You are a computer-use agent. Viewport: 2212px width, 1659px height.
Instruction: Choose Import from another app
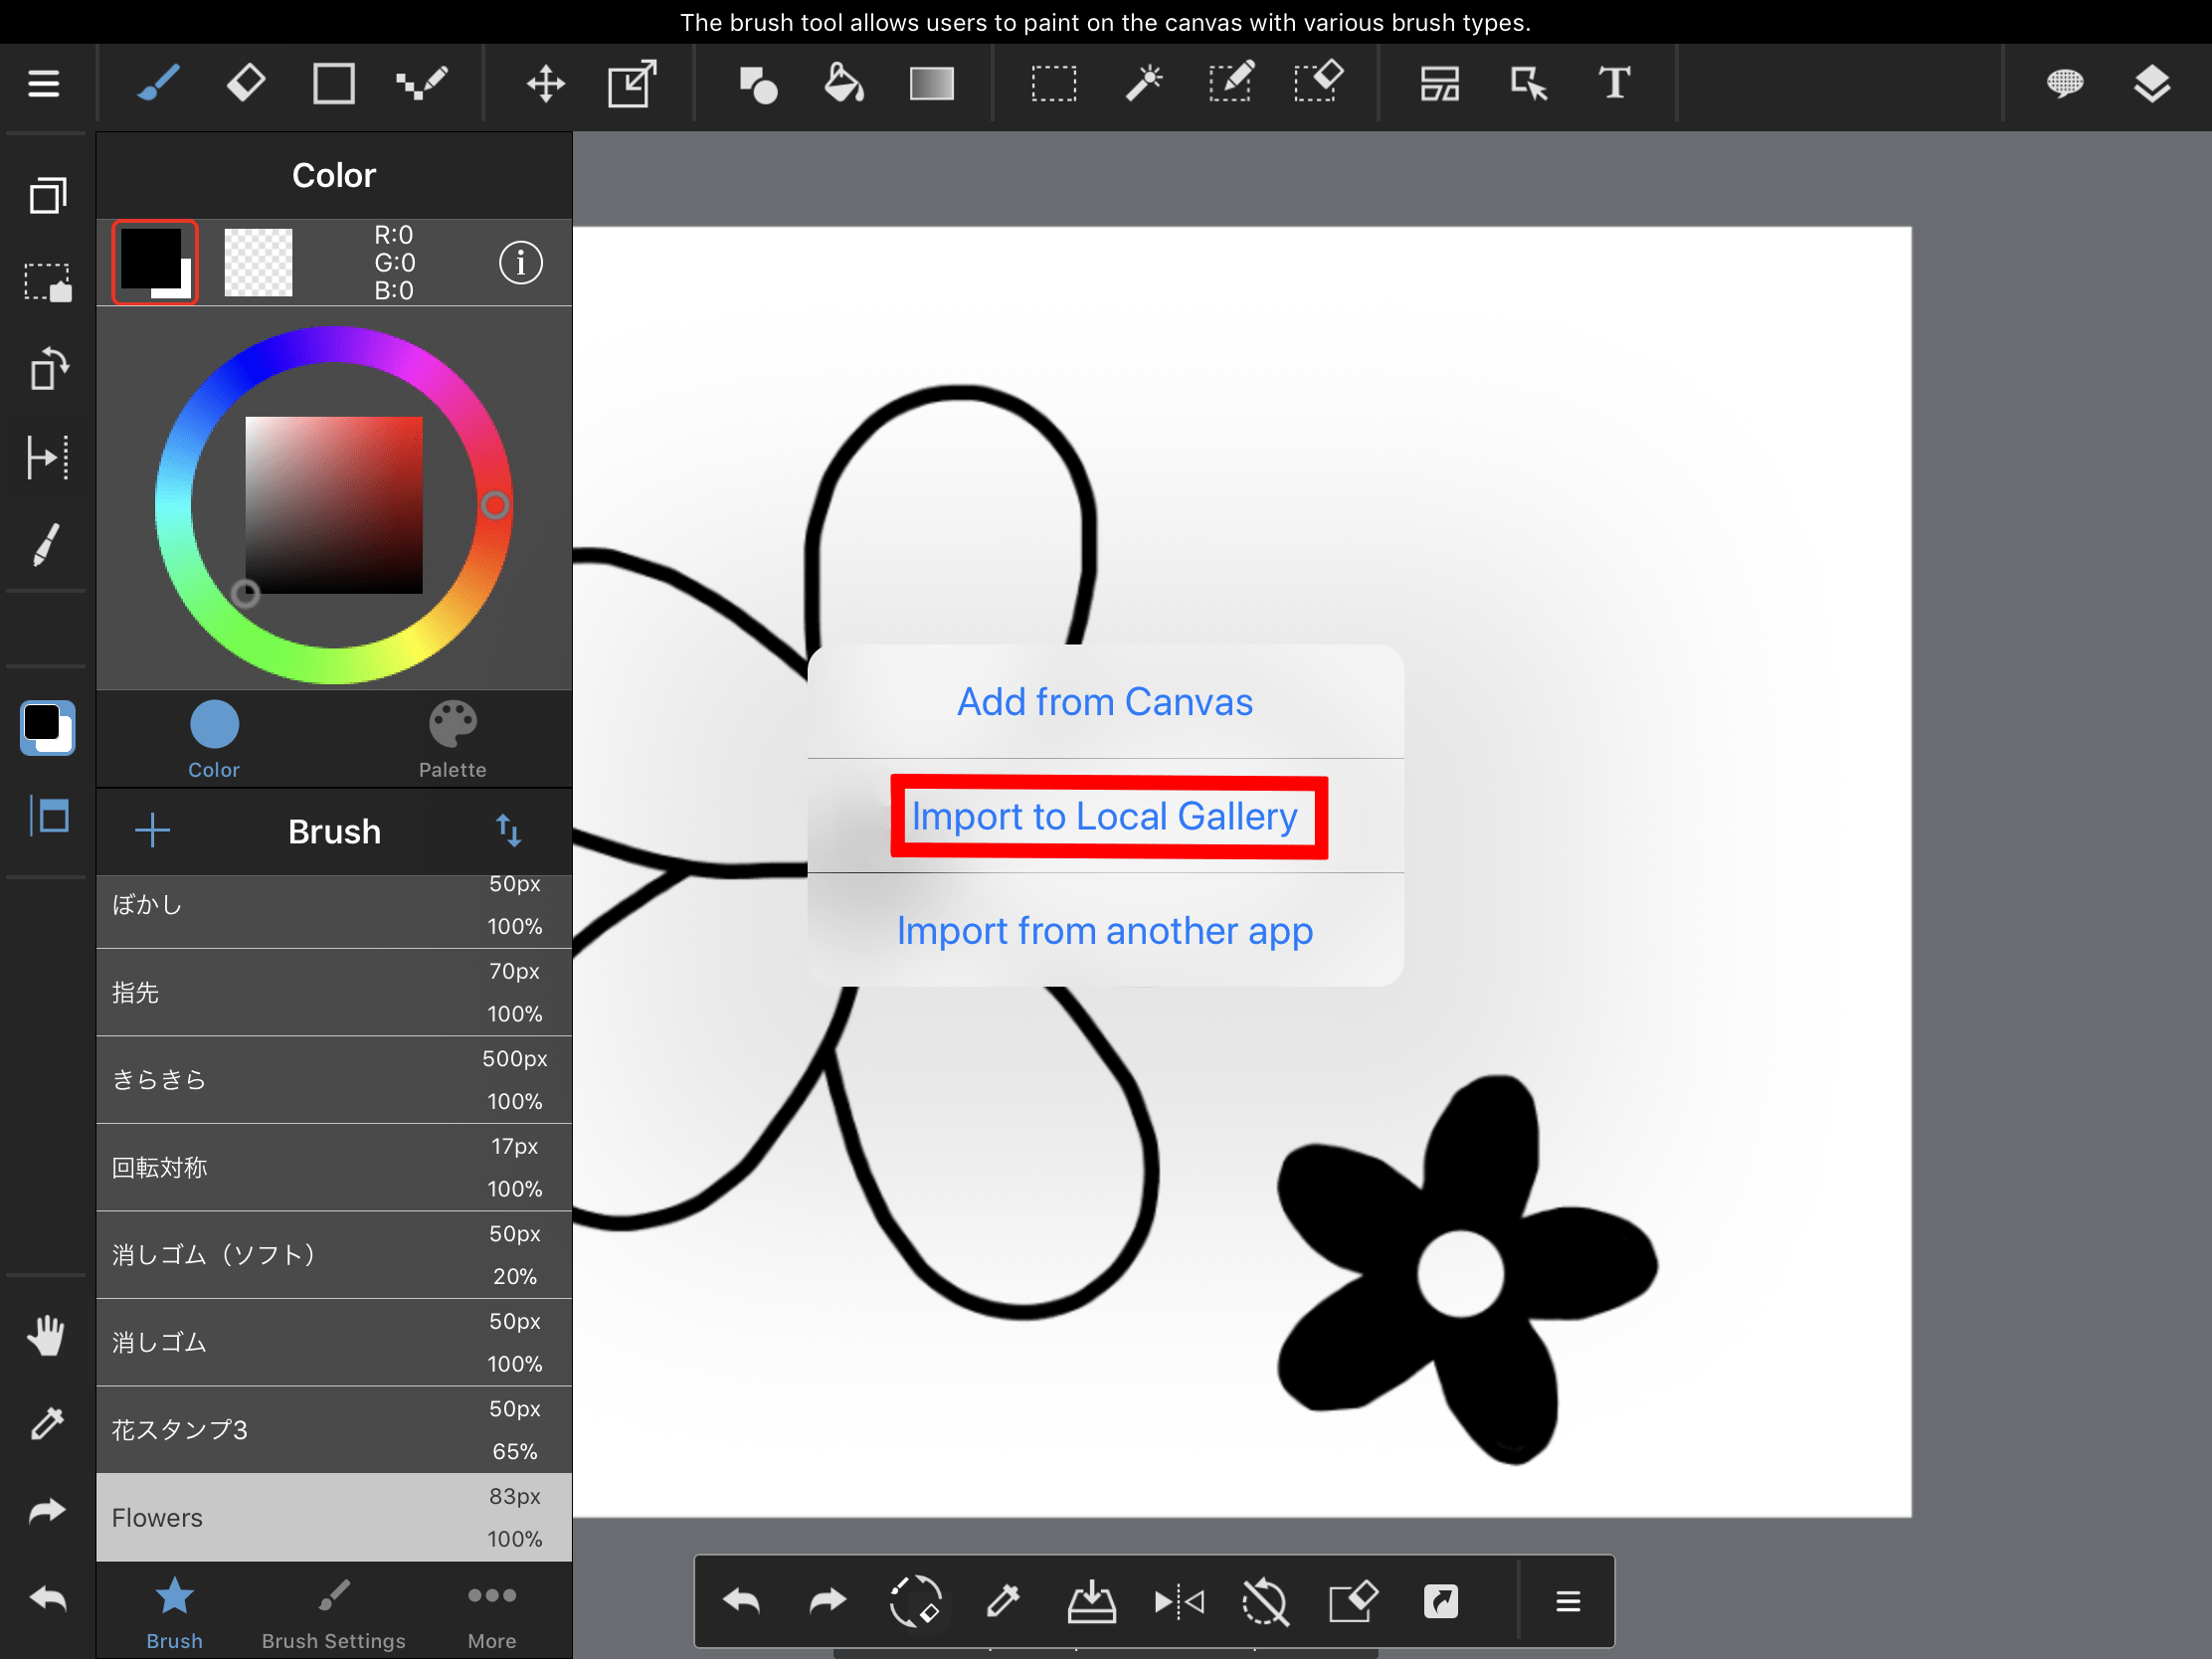(x=1104, y=931)
